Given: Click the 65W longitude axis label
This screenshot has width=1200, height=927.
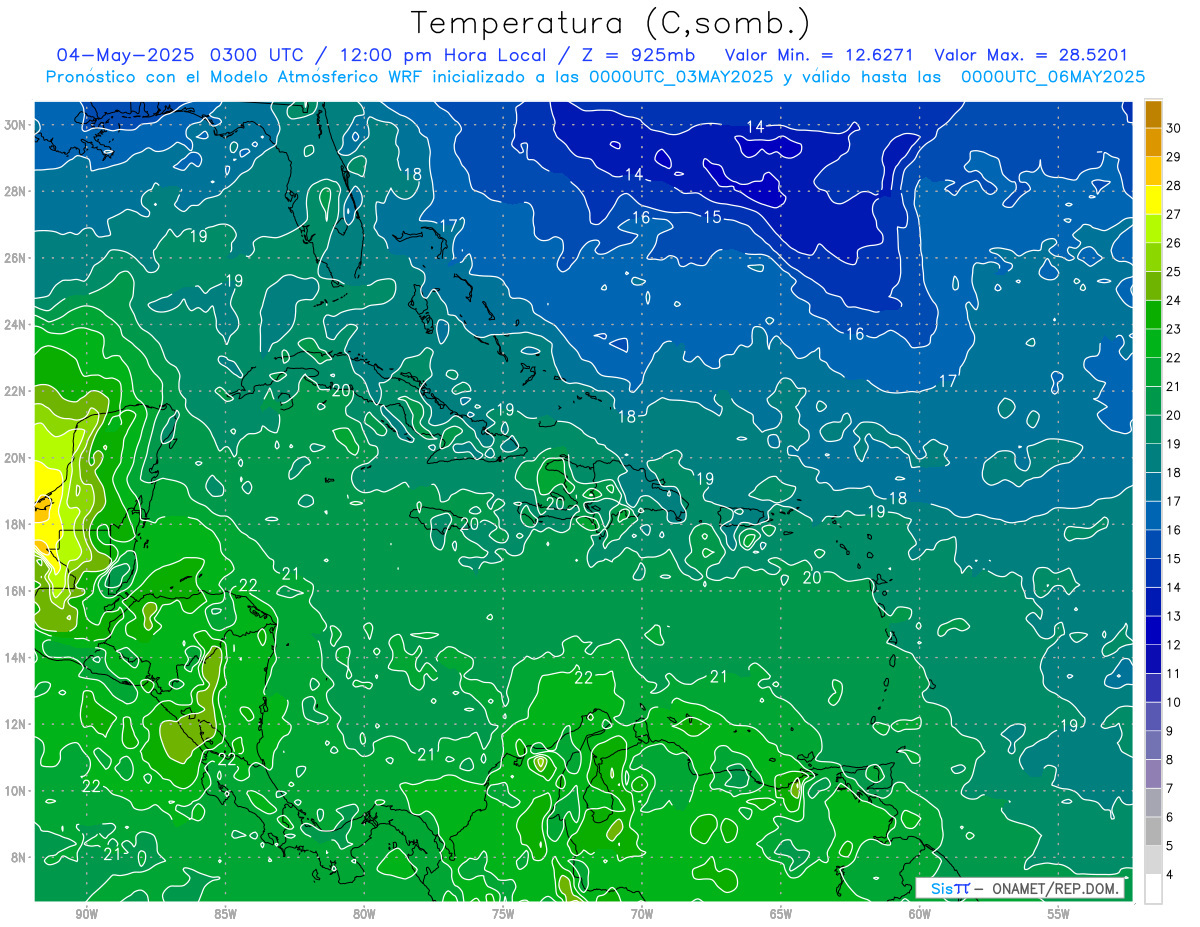Looking at the screenshot, I should (x=781, y=914).
